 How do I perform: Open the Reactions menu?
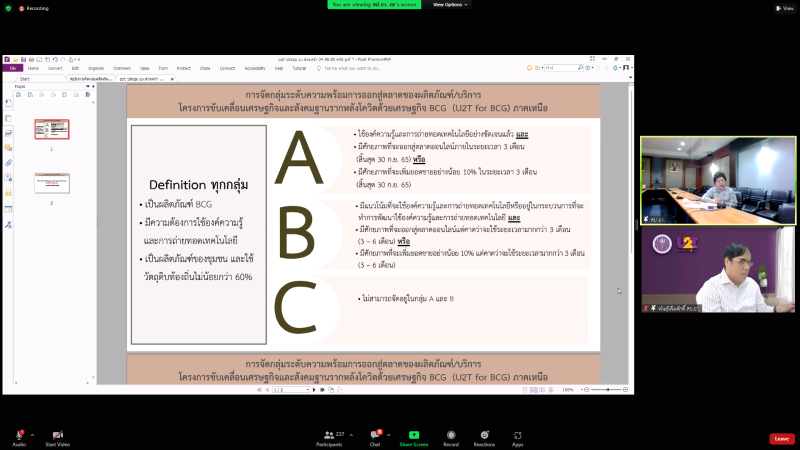(x=484, y=435)
